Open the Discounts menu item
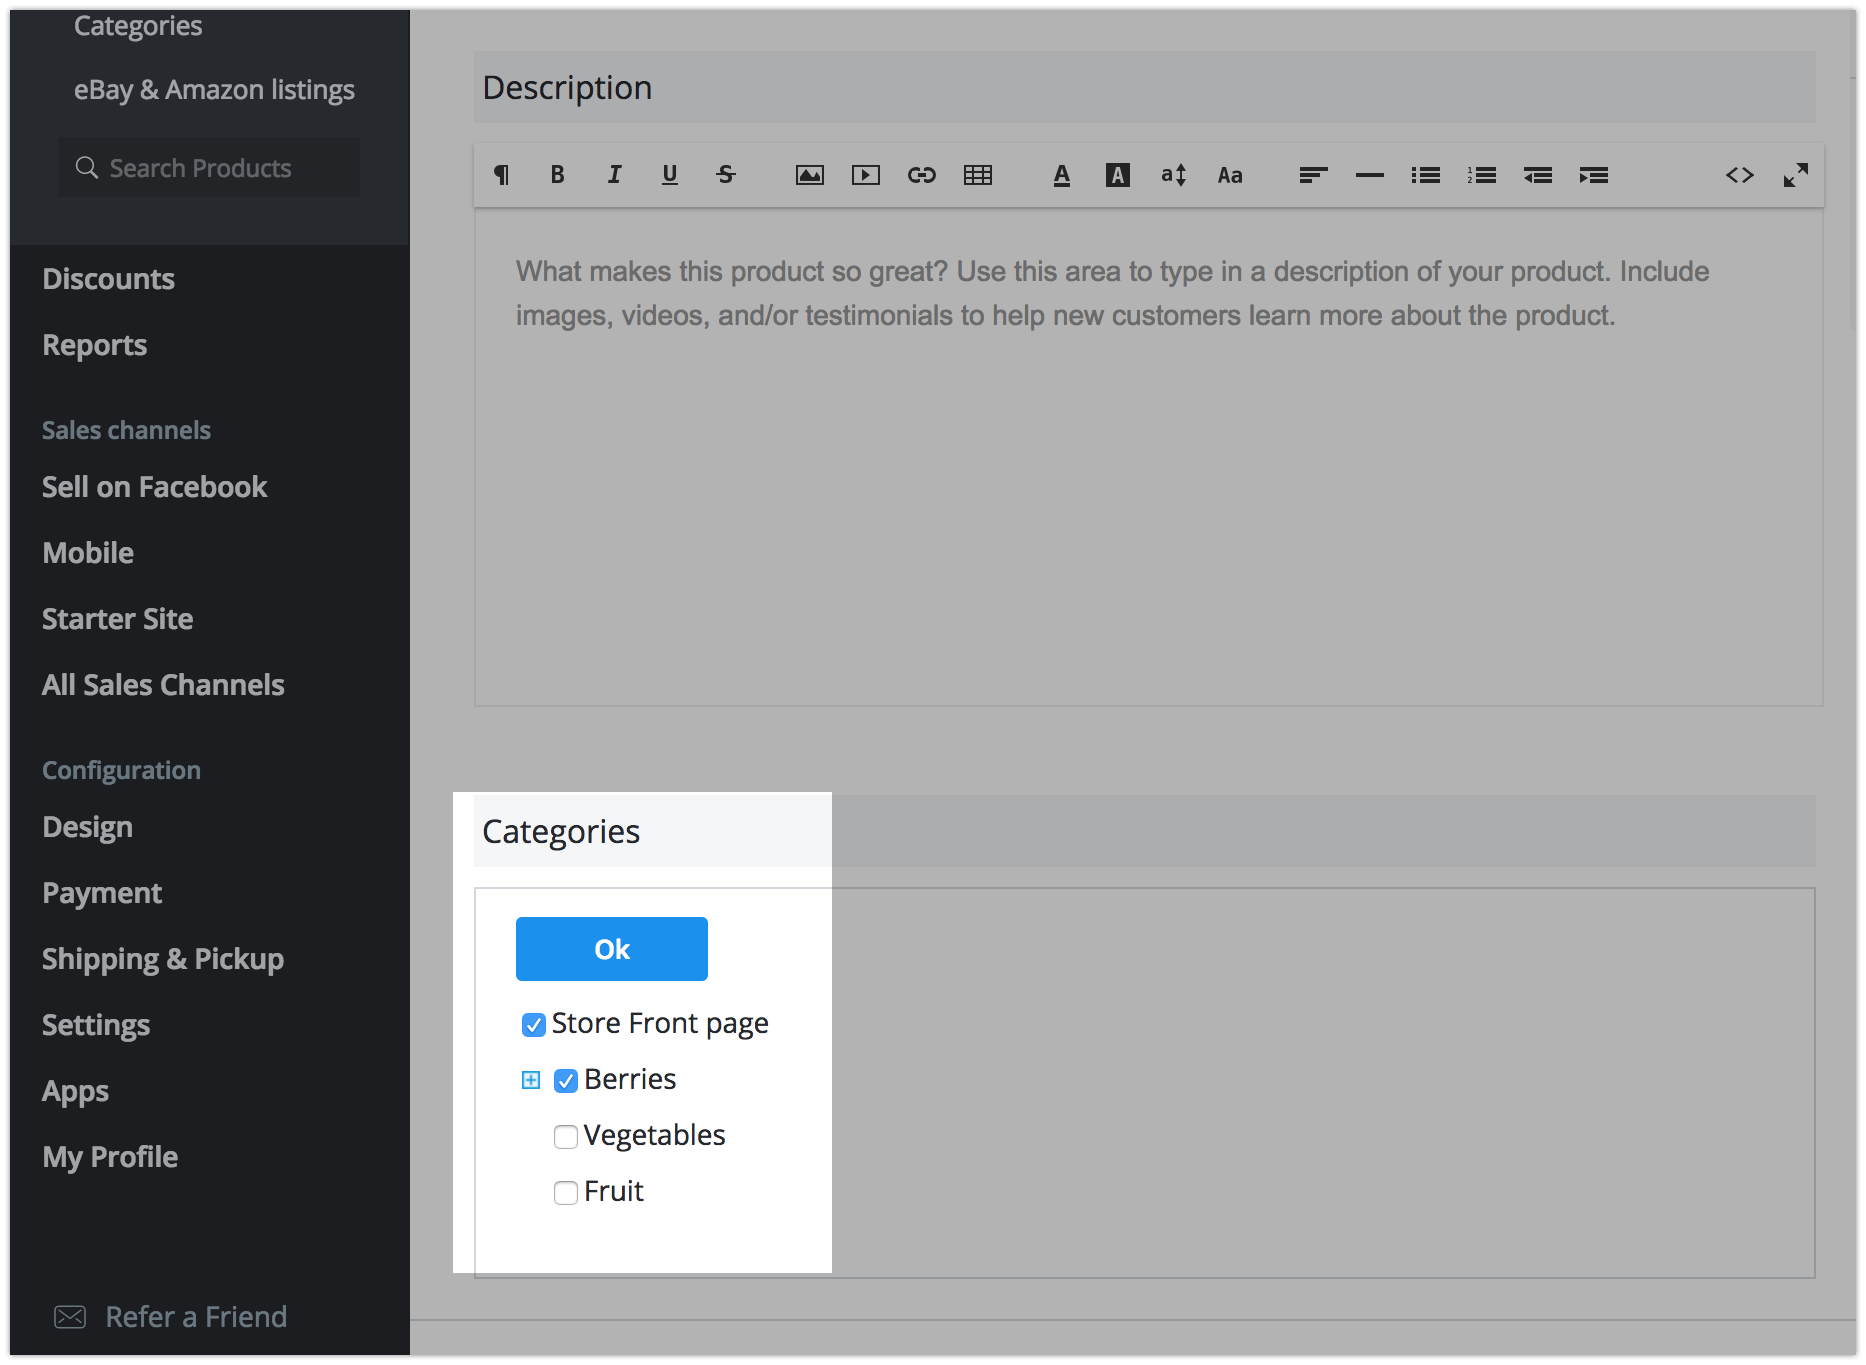The width and height of the screenshot is (1866, 1365). (108, 279)
